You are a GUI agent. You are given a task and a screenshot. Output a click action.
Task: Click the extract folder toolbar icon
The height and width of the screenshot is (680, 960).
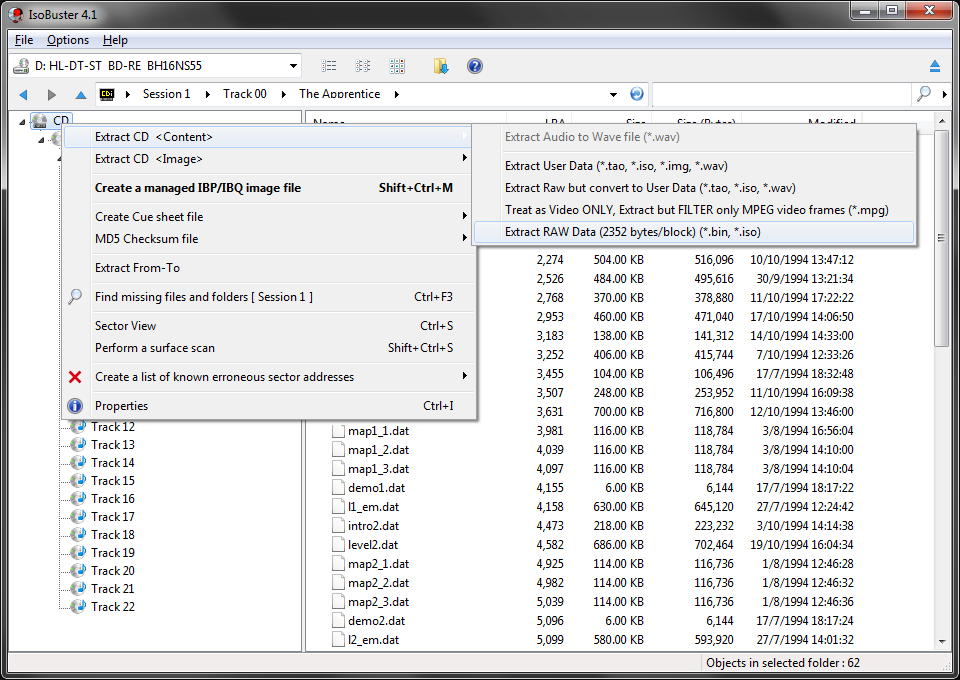pyautogui.click(x=441, y=65)
